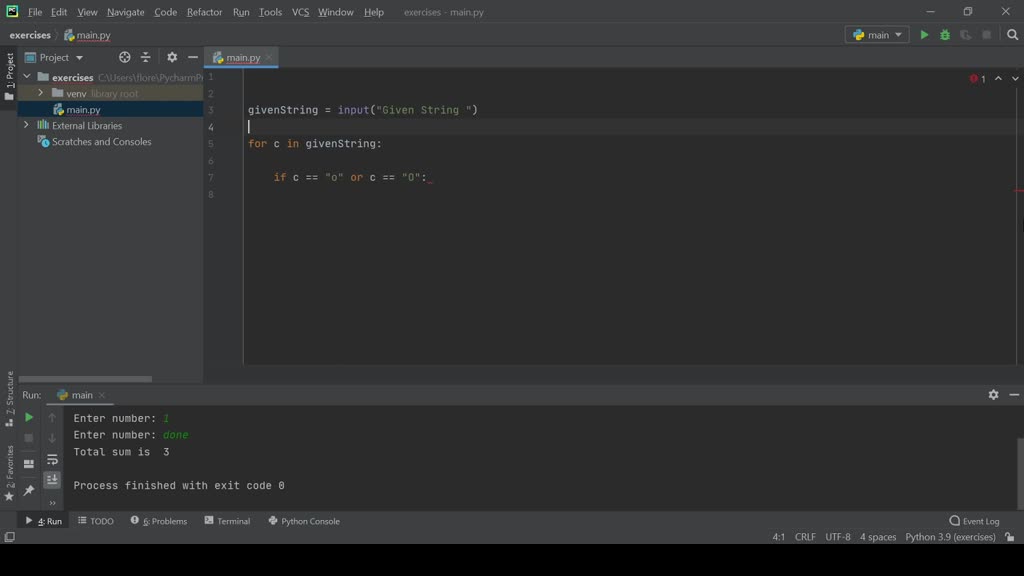
Task: Collapse all with the Project panel toolbar icon
Action: 146,57
